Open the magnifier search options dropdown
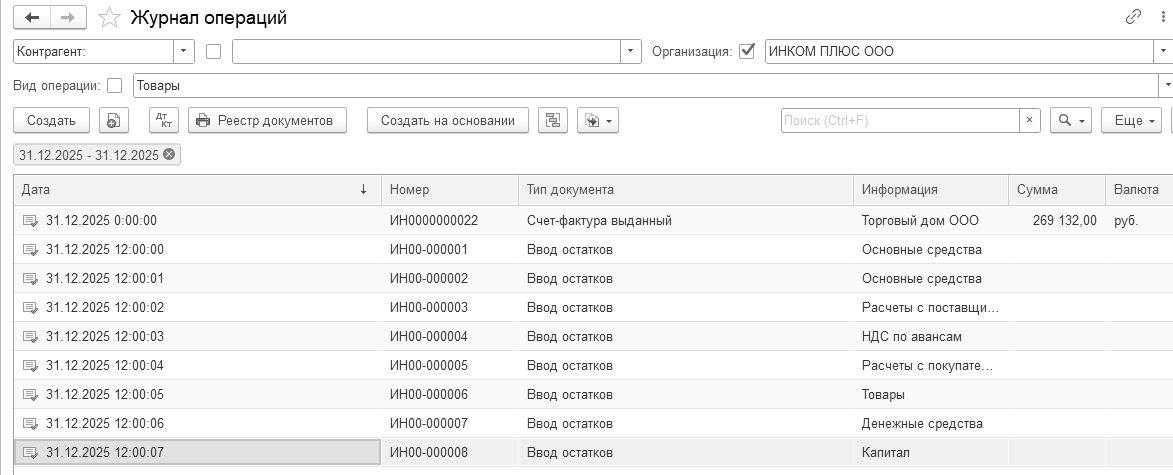Screen dimensions: 1173x475 point(1071,121)
